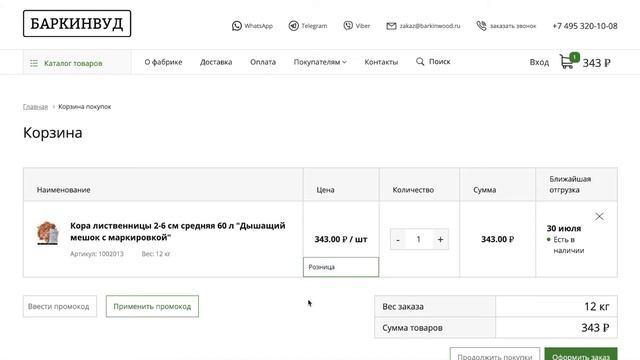Increase quantity with the plus button
Image resolution: width=640 pixels, height=360 pixels.
[x=440, y=240]
